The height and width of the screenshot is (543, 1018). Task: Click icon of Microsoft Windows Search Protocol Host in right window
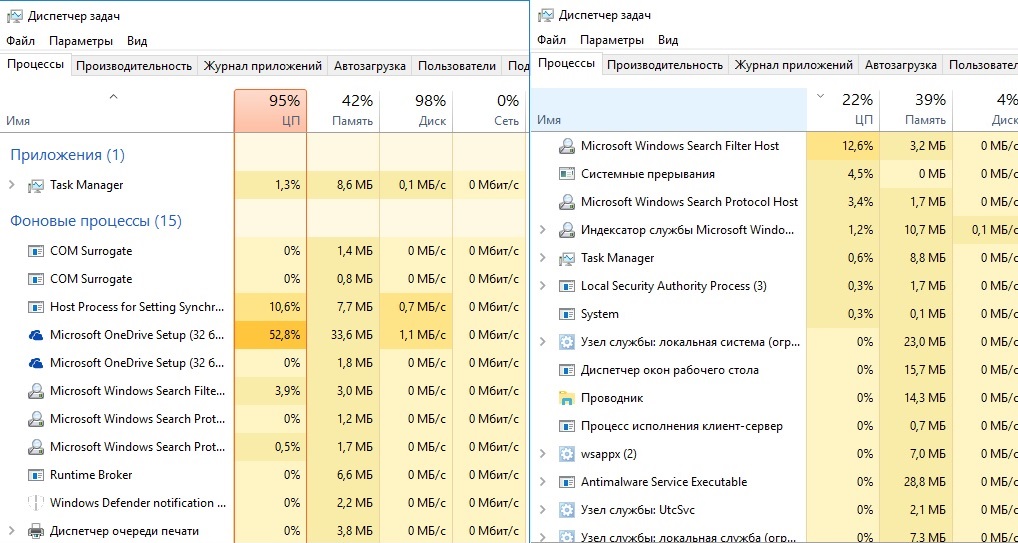coord(566,202)
